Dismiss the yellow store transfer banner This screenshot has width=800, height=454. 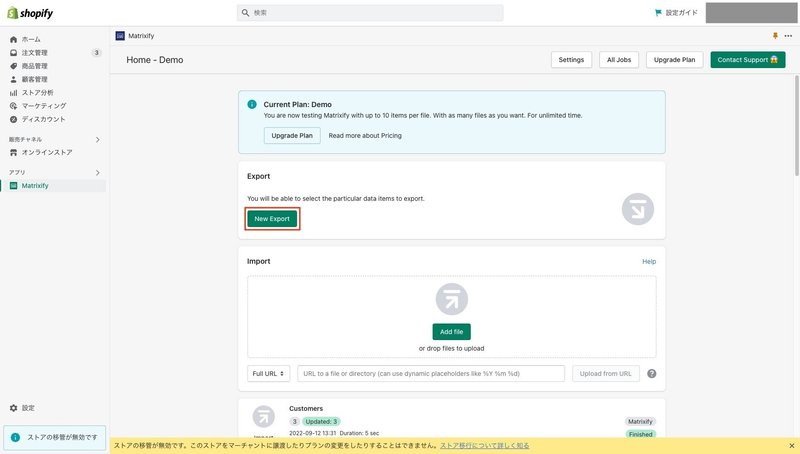point(792,445)
